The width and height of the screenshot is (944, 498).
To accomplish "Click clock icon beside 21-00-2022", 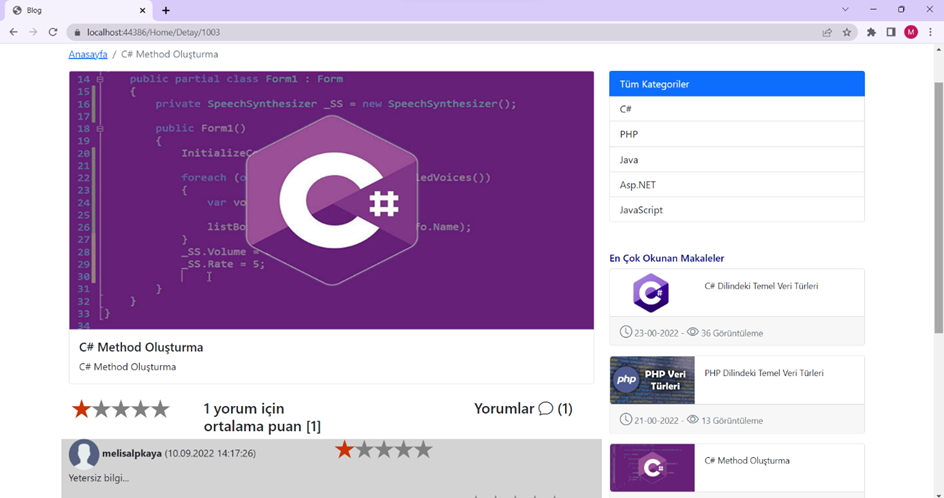I will pyautogui.click(x=626, y=419).
